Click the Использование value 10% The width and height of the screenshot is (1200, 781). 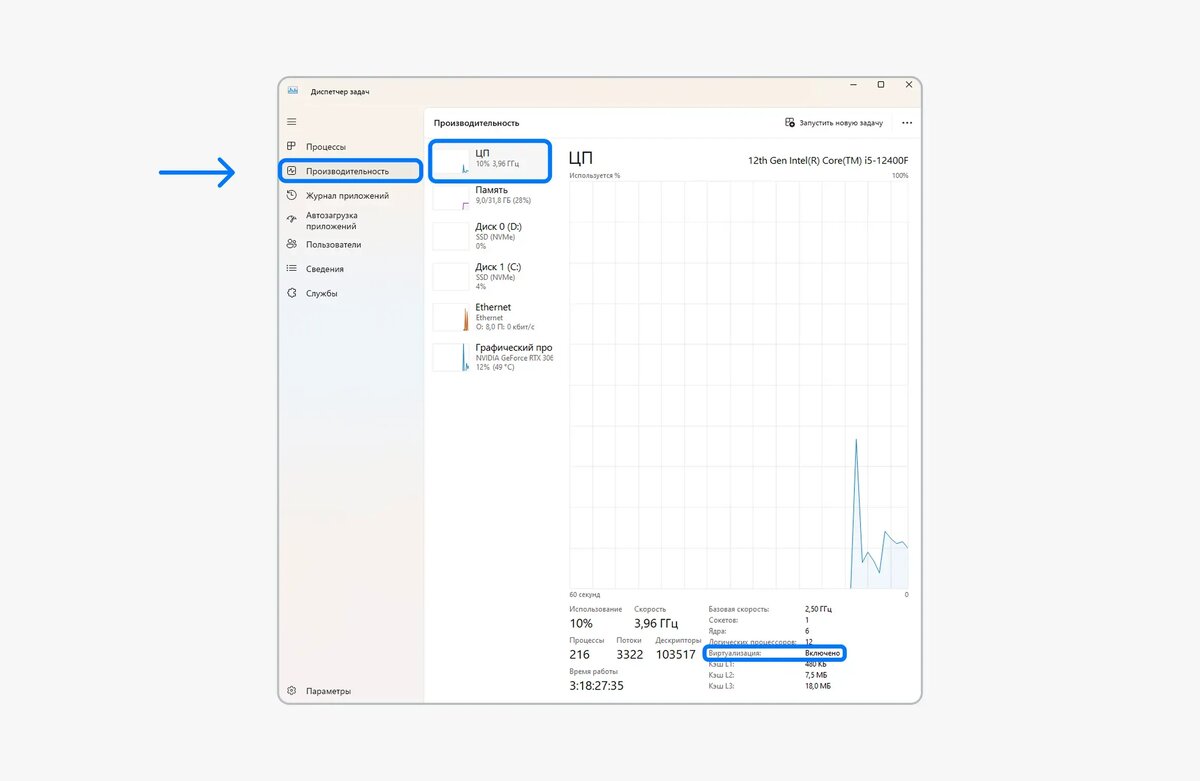(581, 624)
